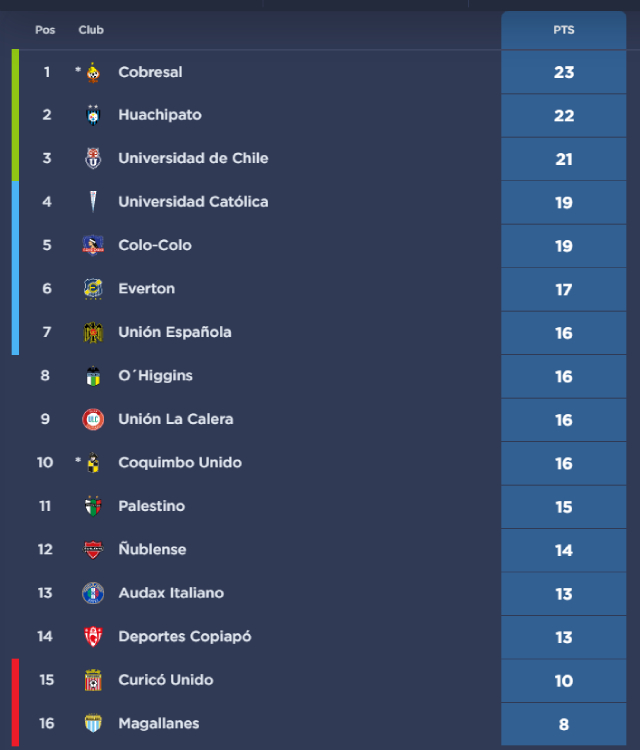Viewport: 640px width, 750px height.
Task: Click Curicó Unido's 10 points cell
Action: tap(564, 681)
